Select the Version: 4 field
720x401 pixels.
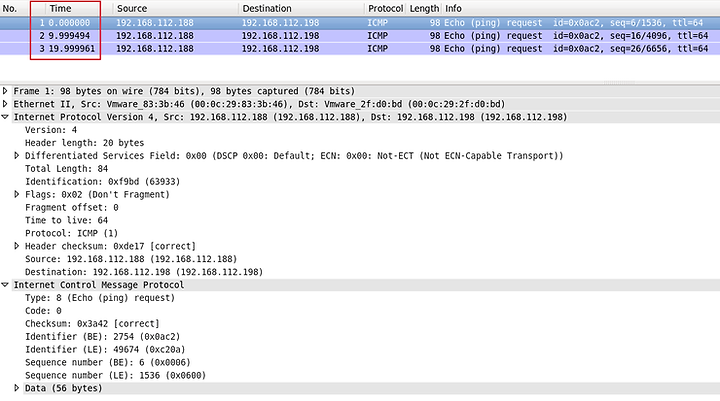pyautogui.click(x=51, y=130)
